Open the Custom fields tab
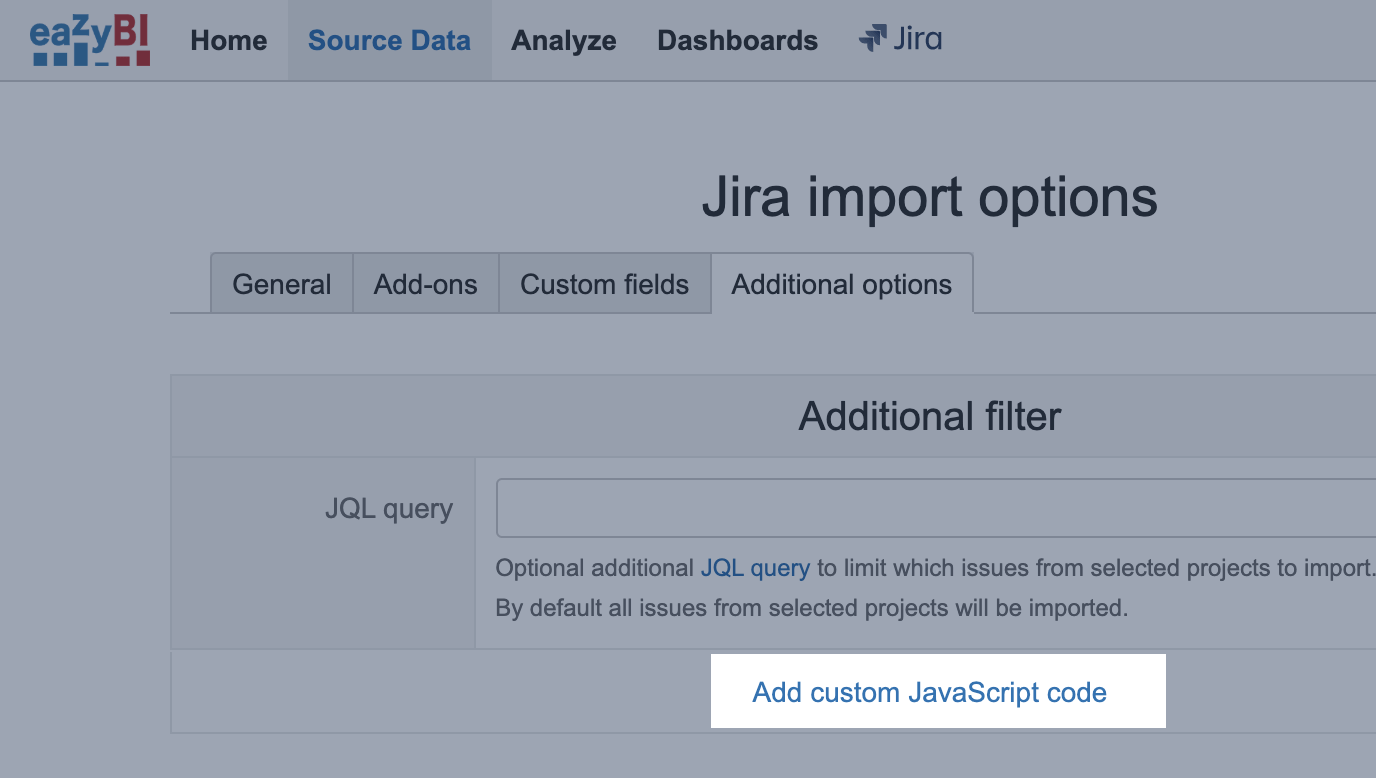 tap(605, 284)
